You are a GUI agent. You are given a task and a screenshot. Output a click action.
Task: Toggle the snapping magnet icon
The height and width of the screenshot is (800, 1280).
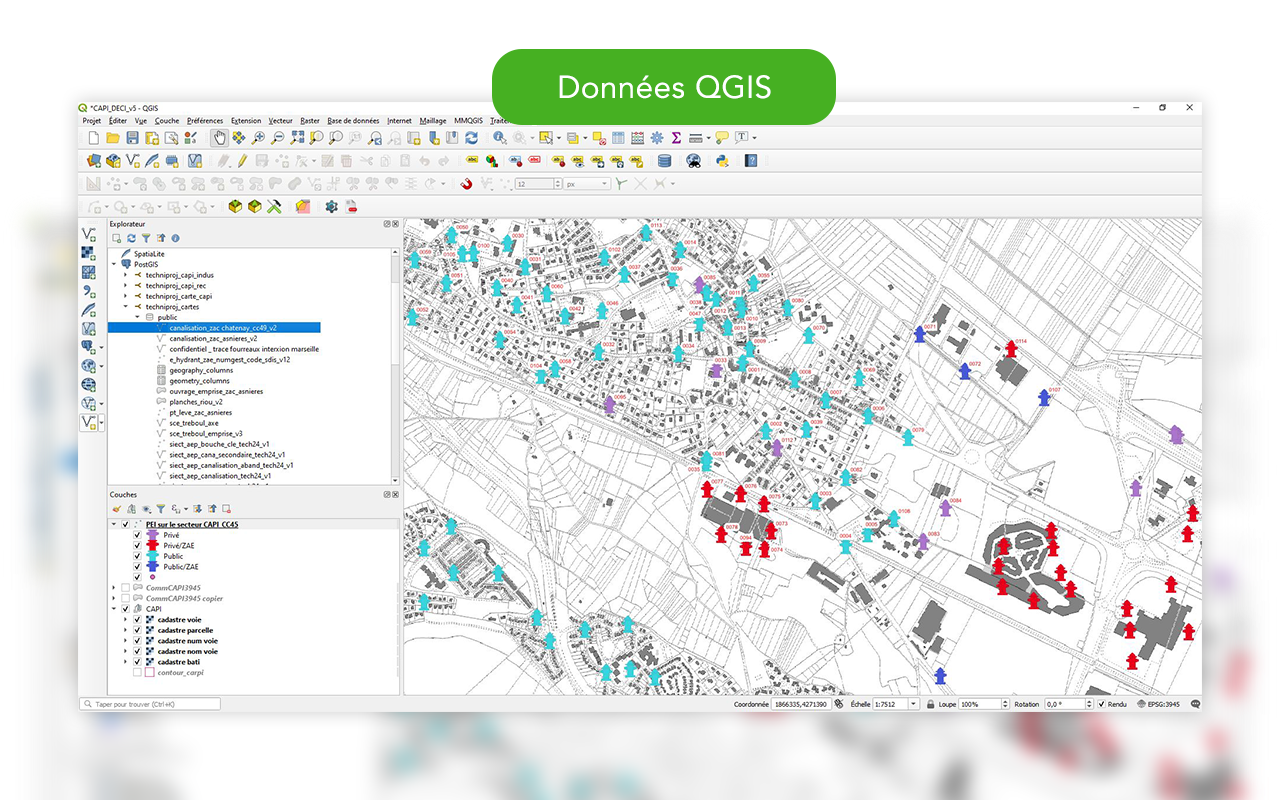(466, 184)
